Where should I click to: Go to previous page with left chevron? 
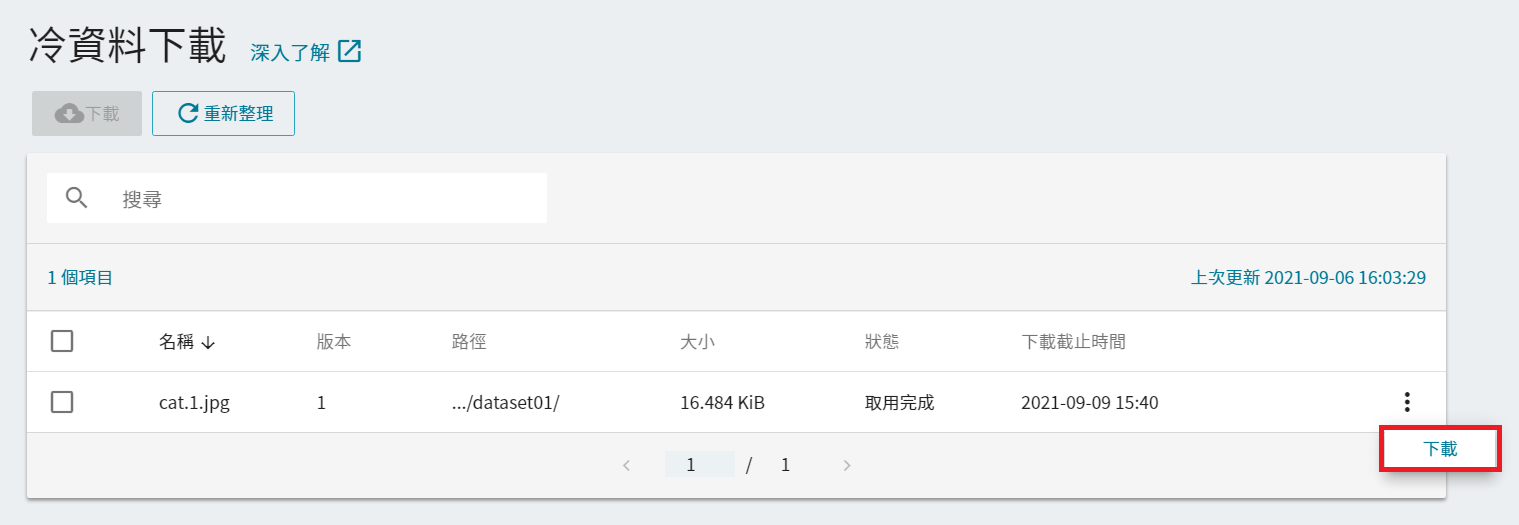pos(626,465)
